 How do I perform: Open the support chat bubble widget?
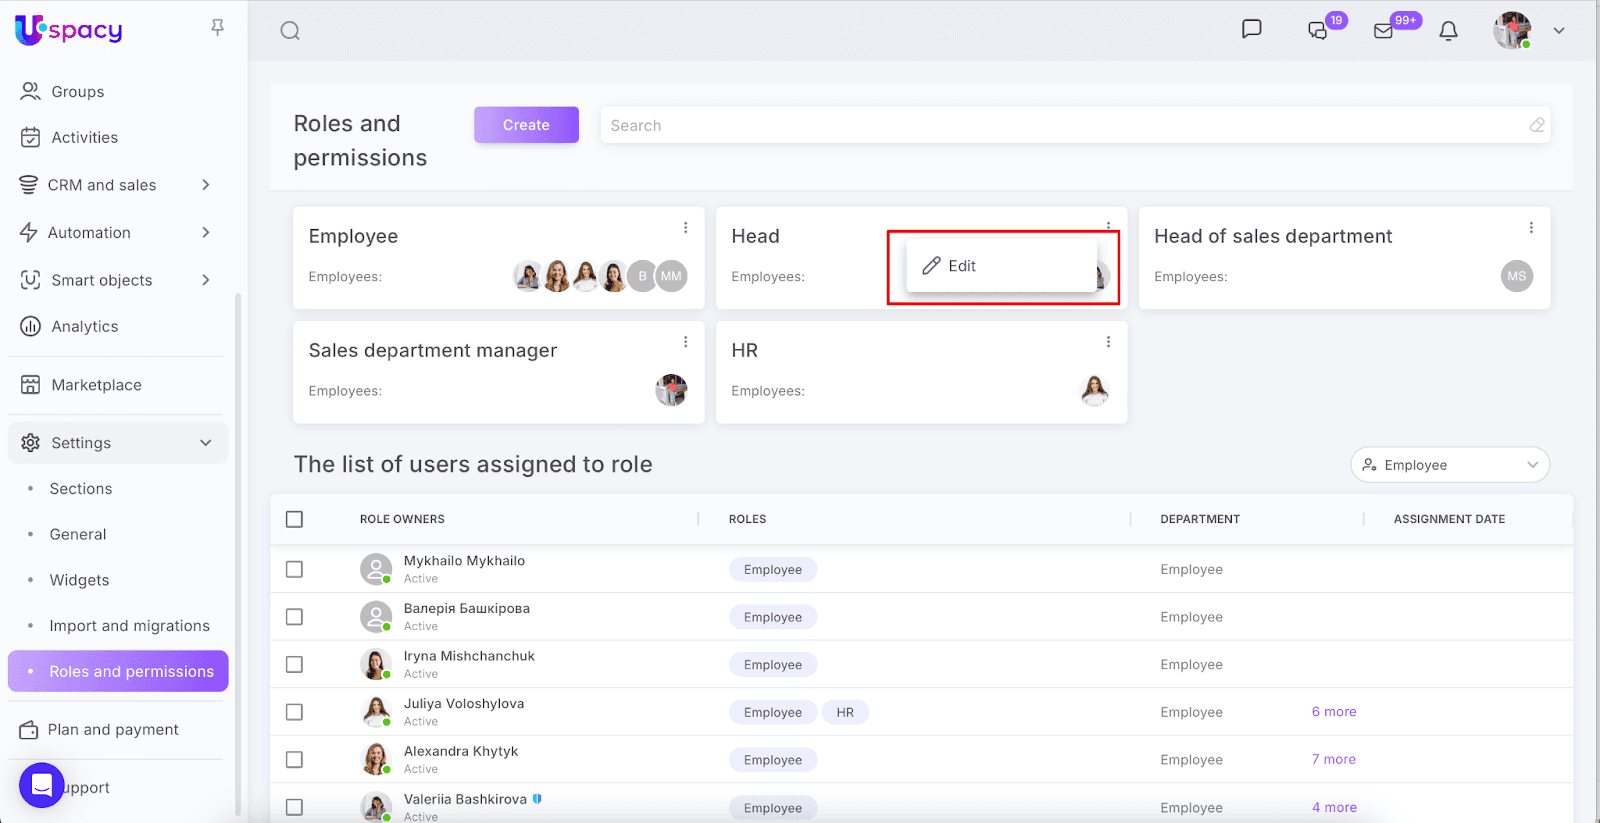click(x=42, y=786)
